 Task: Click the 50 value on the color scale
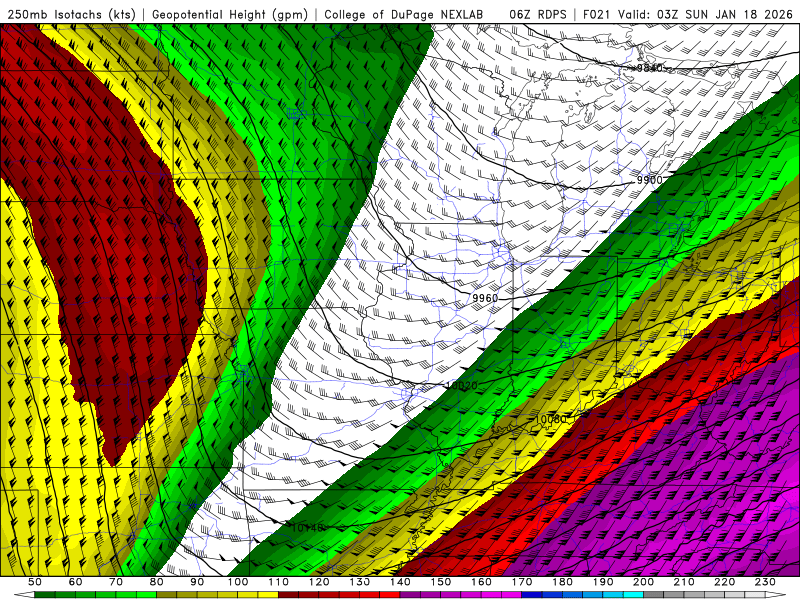pos(35,582)
